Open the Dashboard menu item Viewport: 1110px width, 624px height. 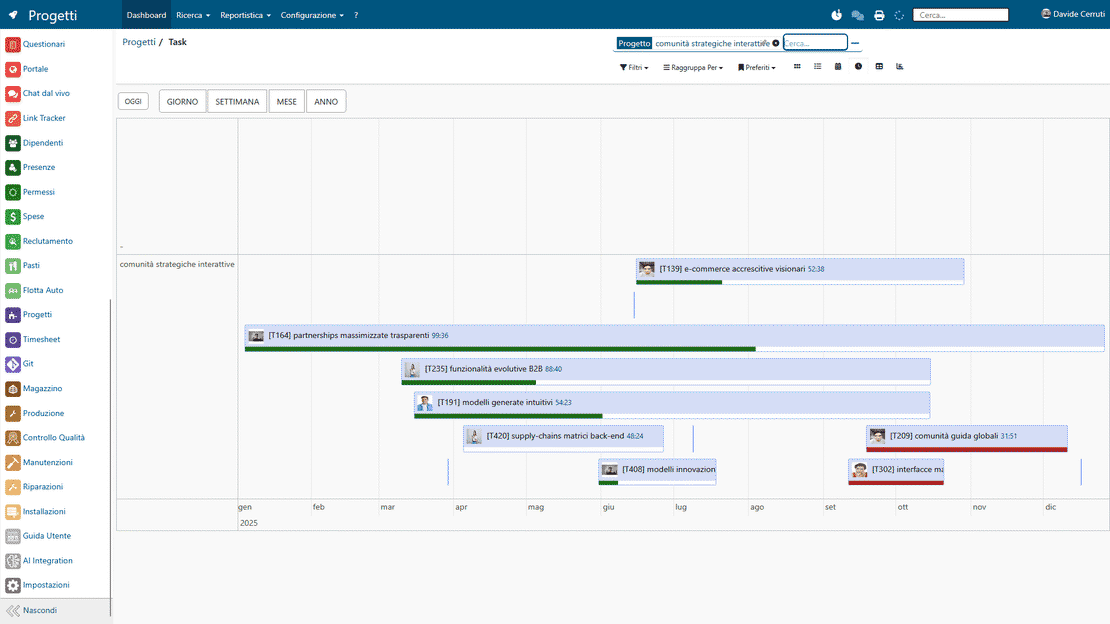pos(146,15)
